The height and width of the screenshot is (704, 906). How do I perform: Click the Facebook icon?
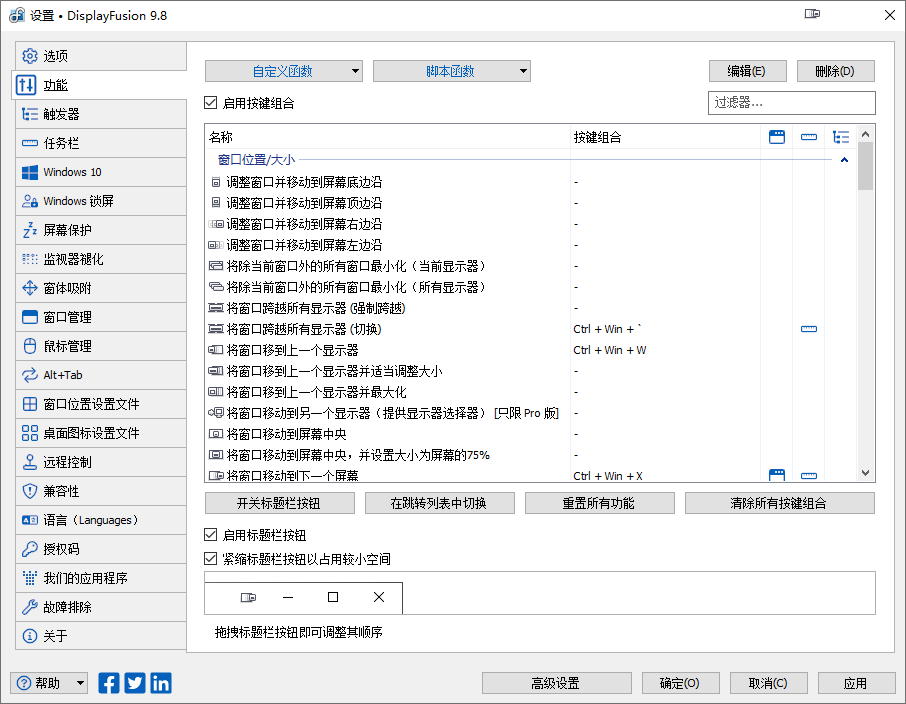tap(109, 683)
